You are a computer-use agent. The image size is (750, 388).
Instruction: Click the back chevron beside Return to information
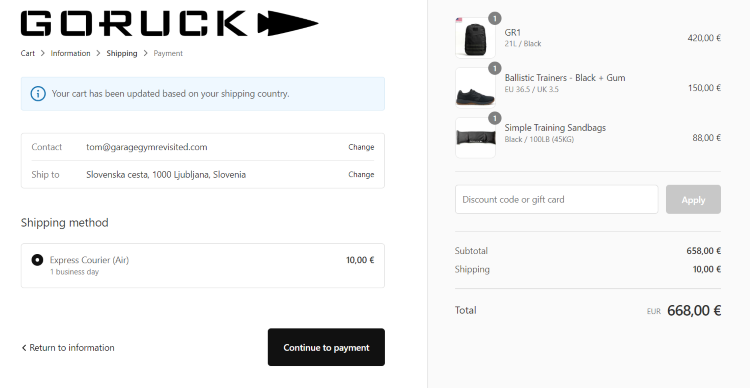pos(24,348)
